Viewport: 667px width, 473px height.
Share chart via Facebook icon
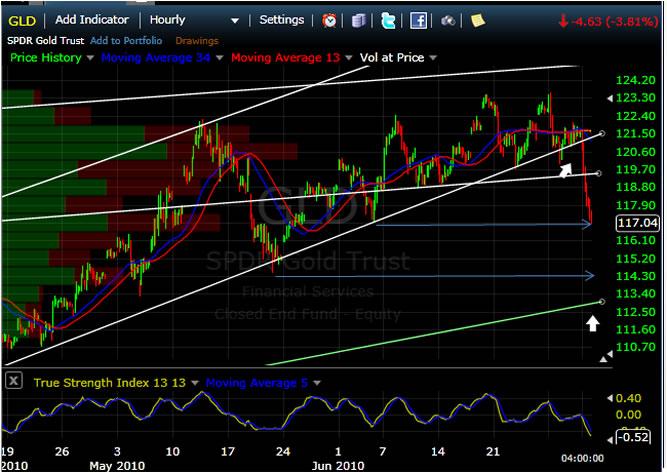(x=418, y=20)
